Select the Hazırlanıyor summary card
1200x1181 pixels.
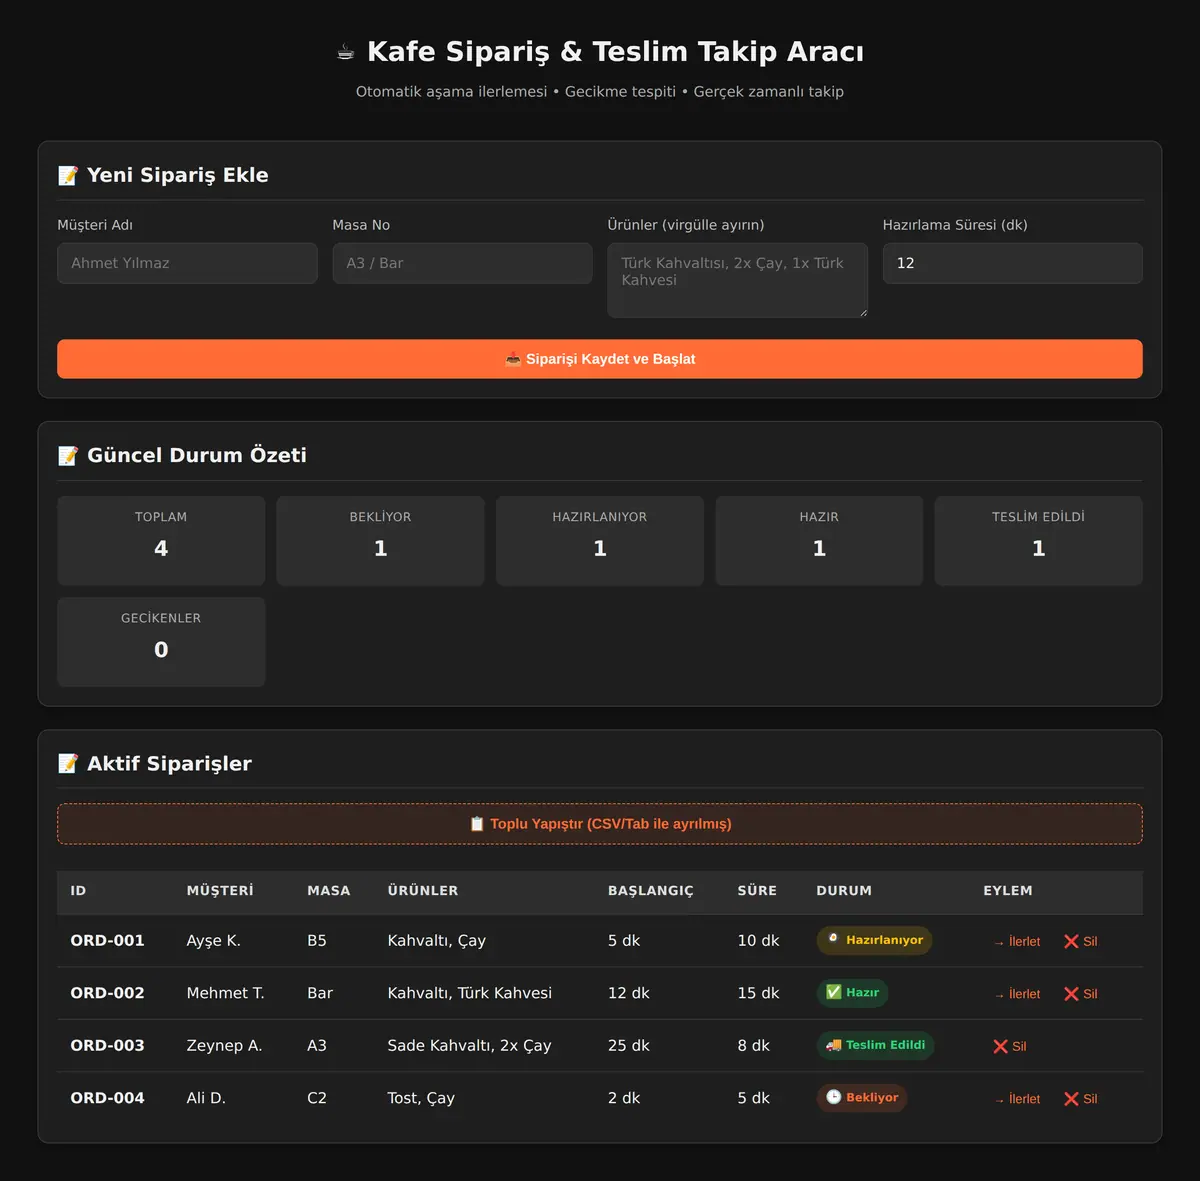600,541
